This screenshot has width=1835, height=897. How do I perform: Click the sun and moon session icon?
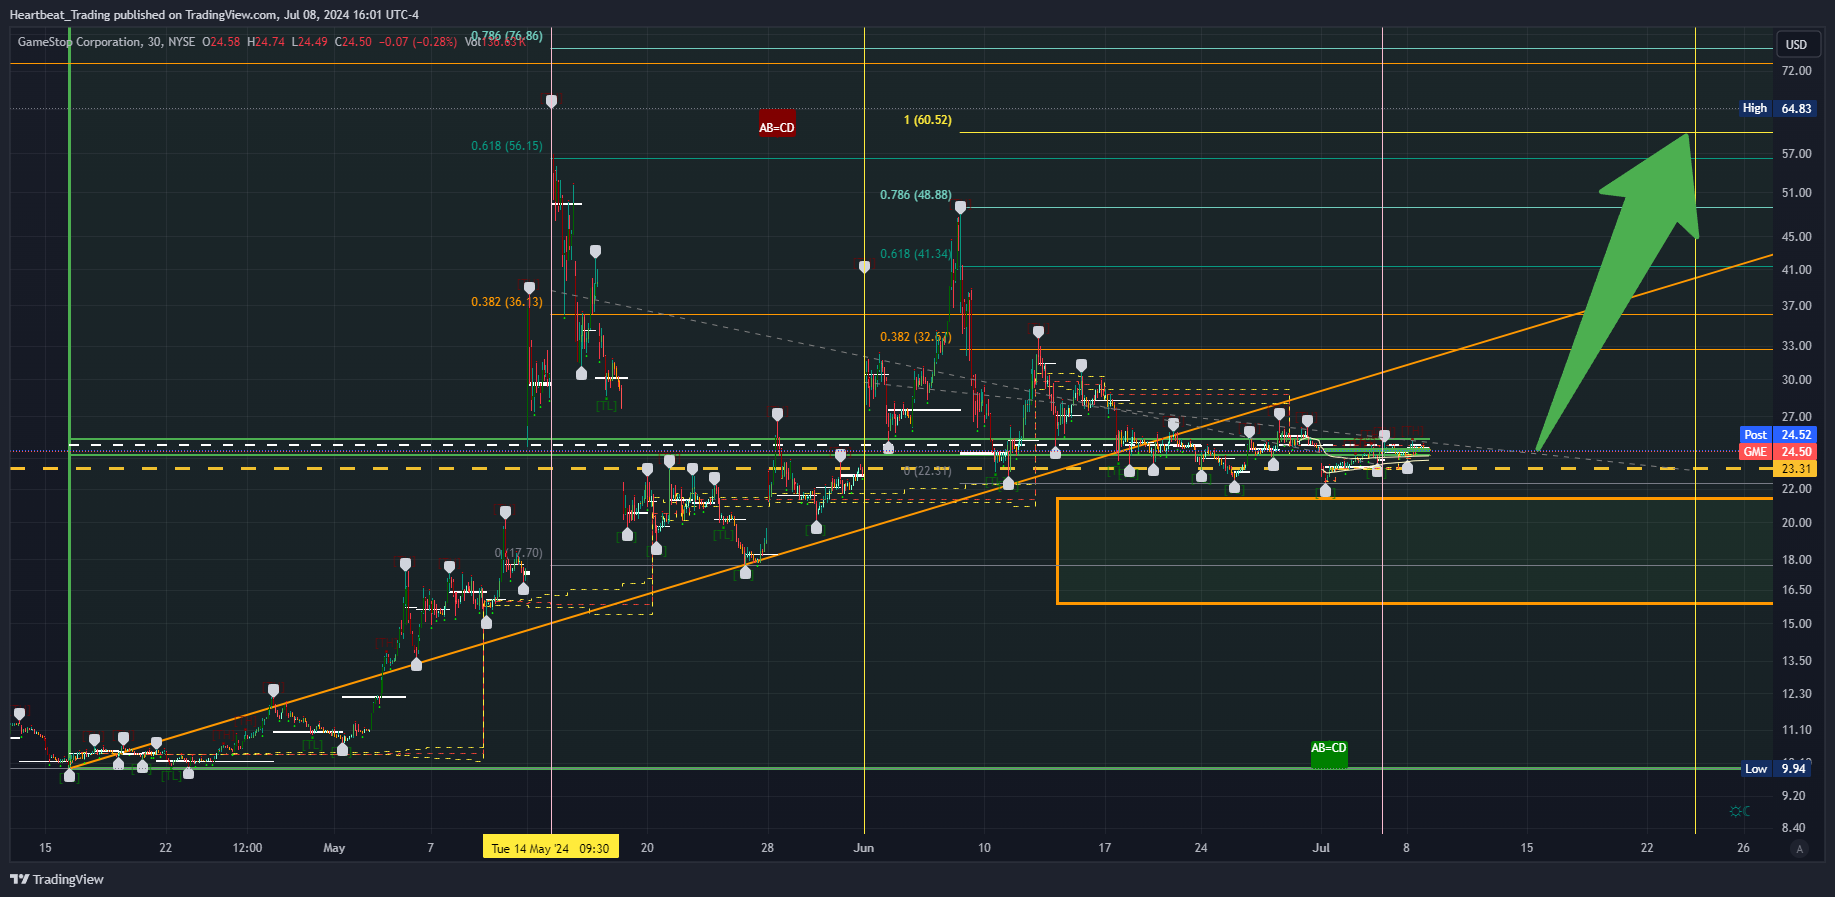click(x=1739, y=811)
